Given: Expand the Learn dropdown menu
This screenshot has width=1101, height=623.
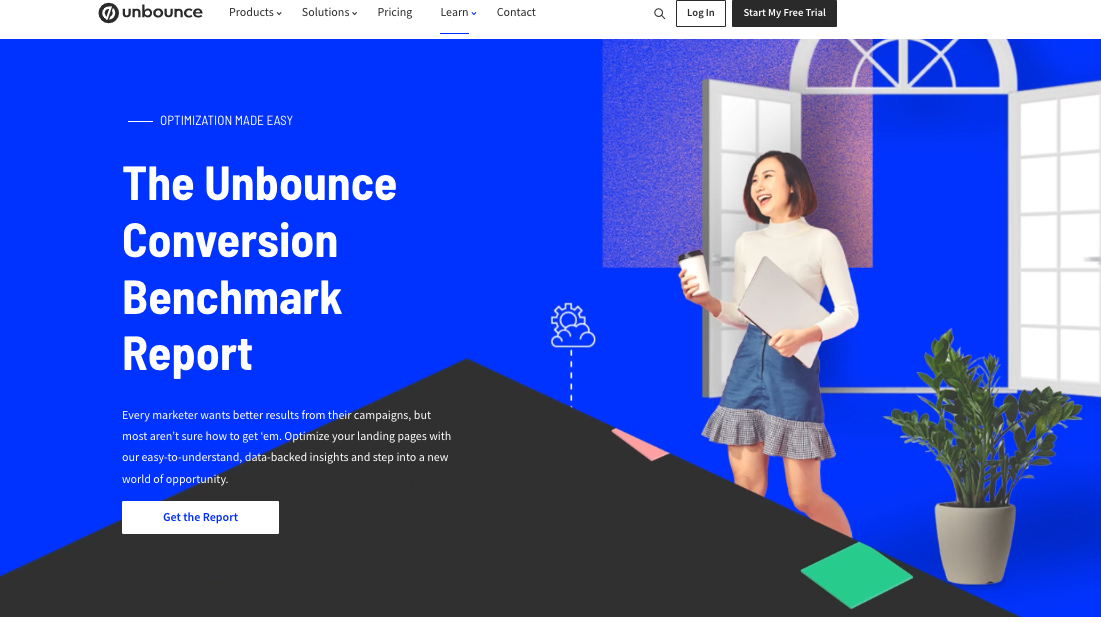Looking at the screenshot, I should point(458,13).
